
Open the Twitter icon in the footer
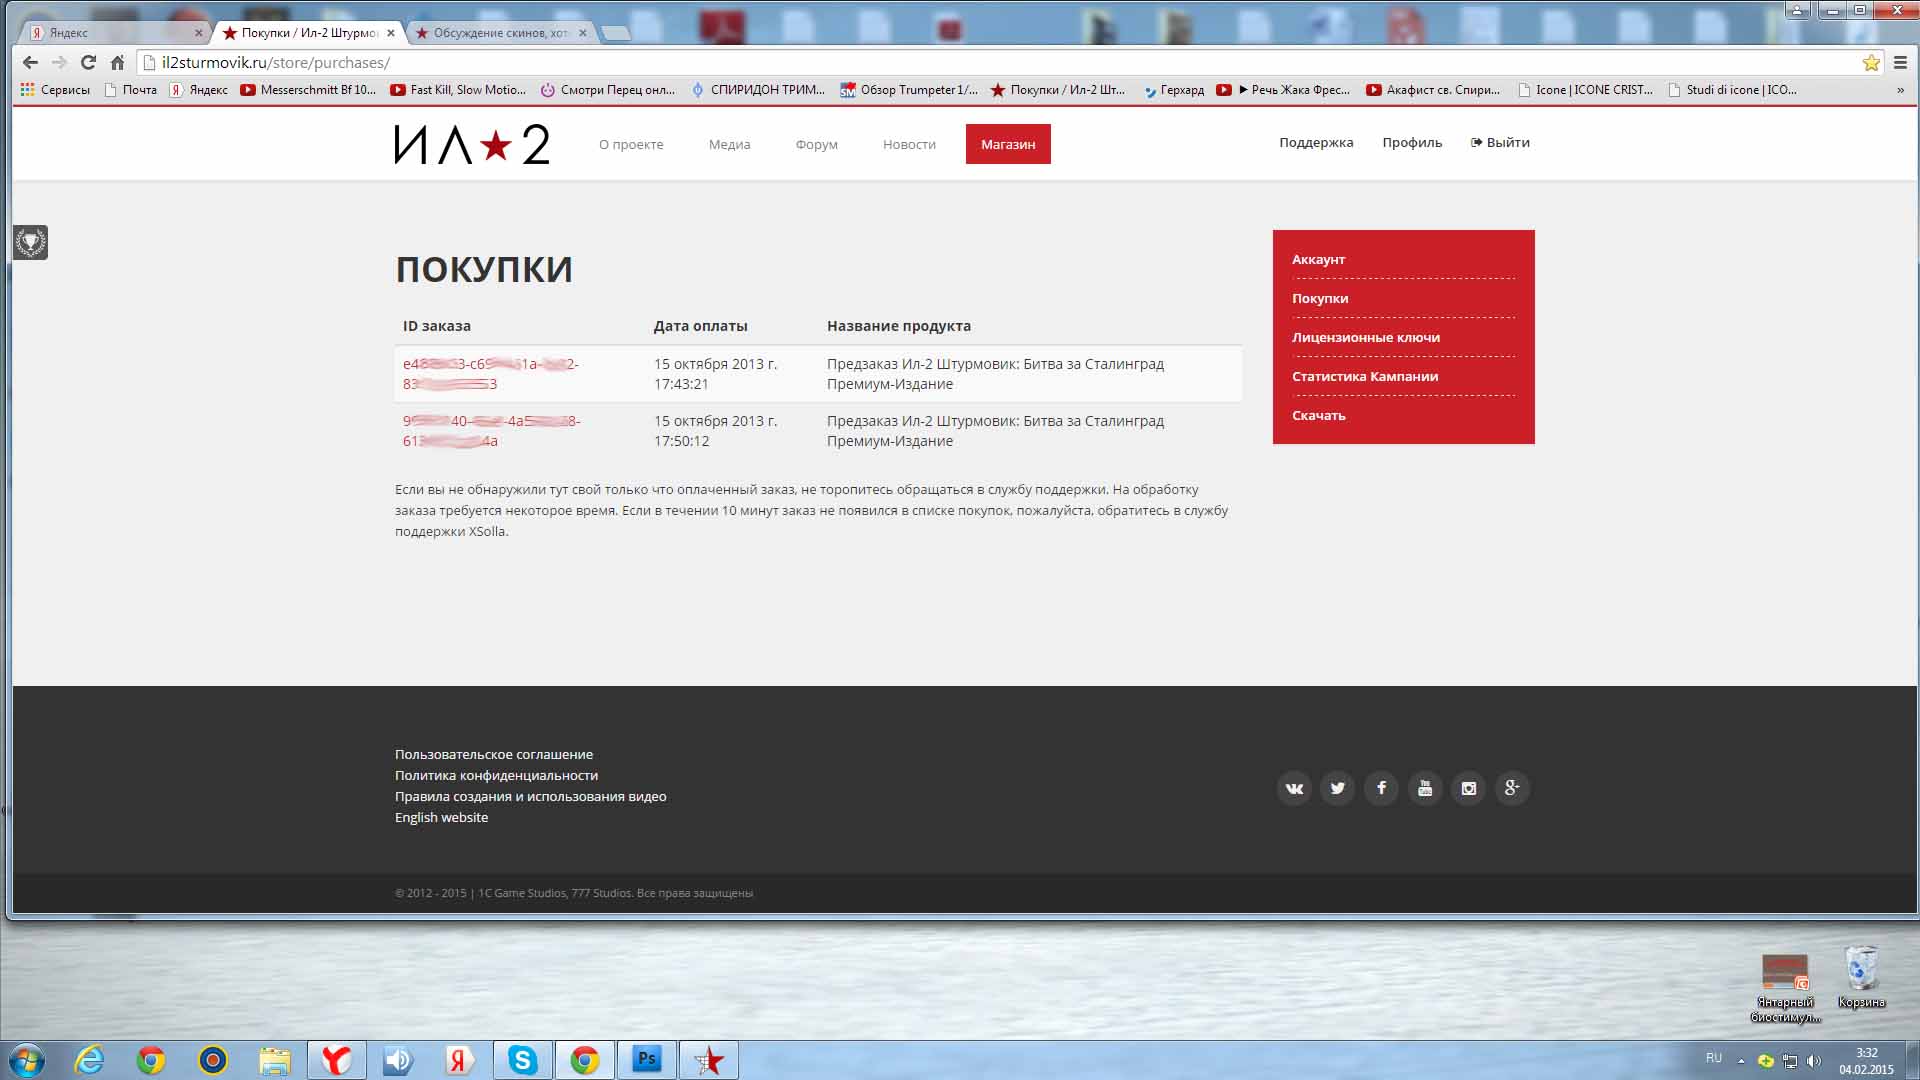click(x=1338, y=788)
